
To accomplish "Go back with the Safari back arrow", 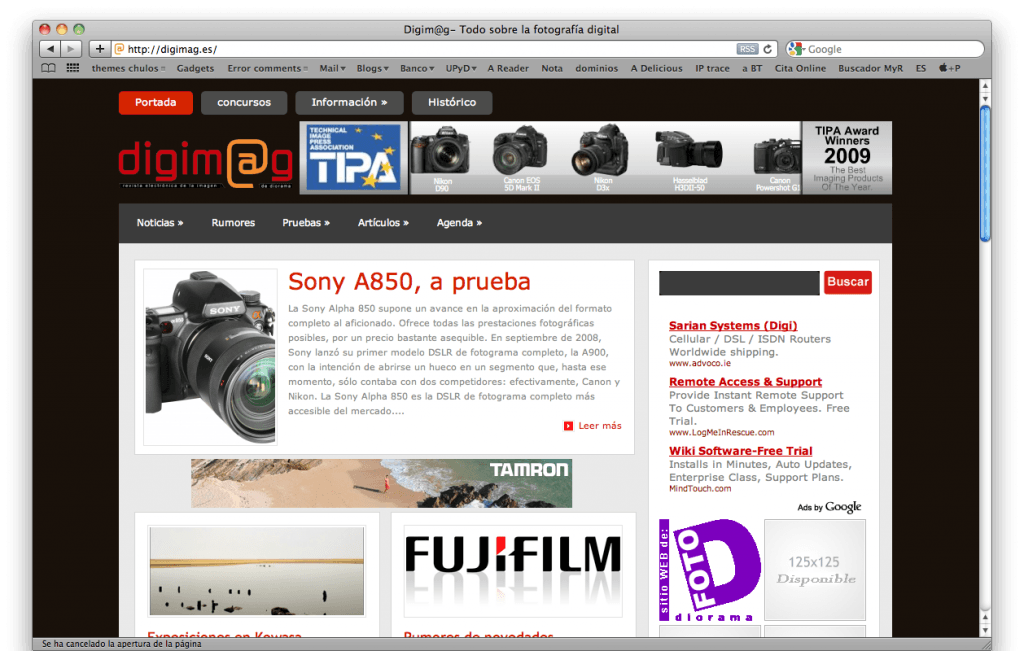I will pyautogui.click(x=50, y=49).
